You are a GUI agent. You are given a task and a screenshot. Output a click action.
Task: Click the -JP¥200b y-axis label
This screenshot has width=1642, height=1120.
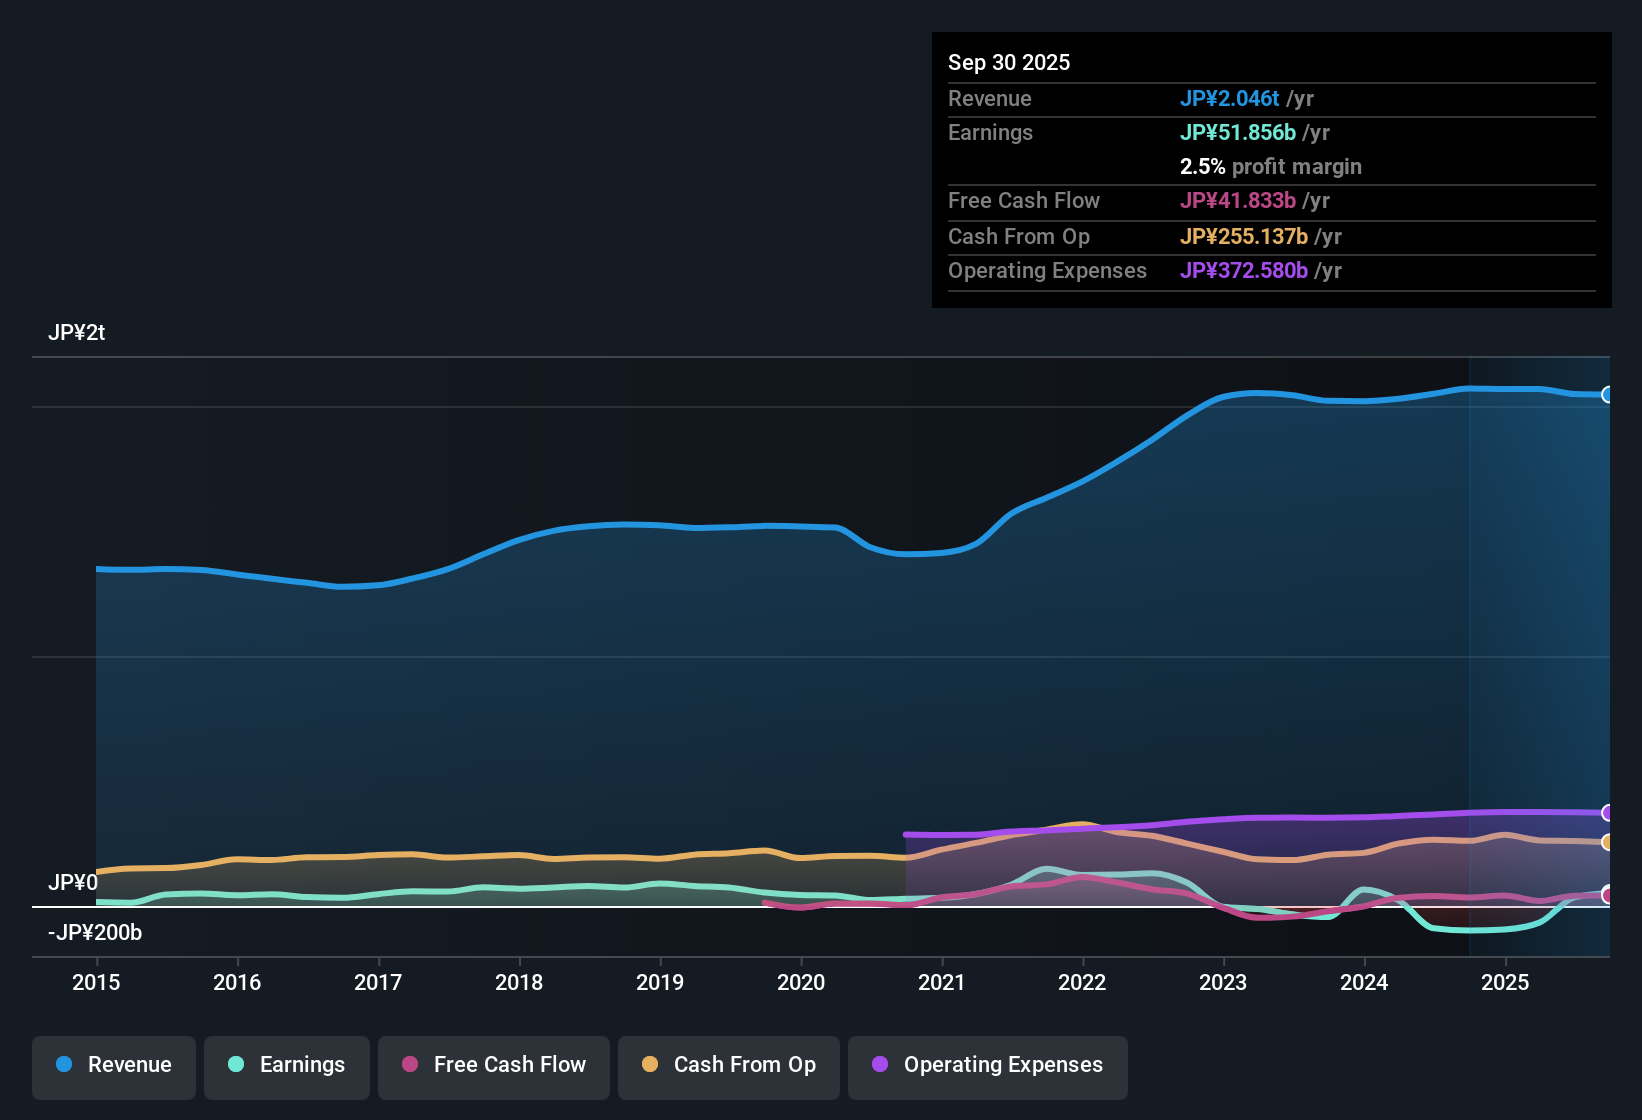coord(95,933)
